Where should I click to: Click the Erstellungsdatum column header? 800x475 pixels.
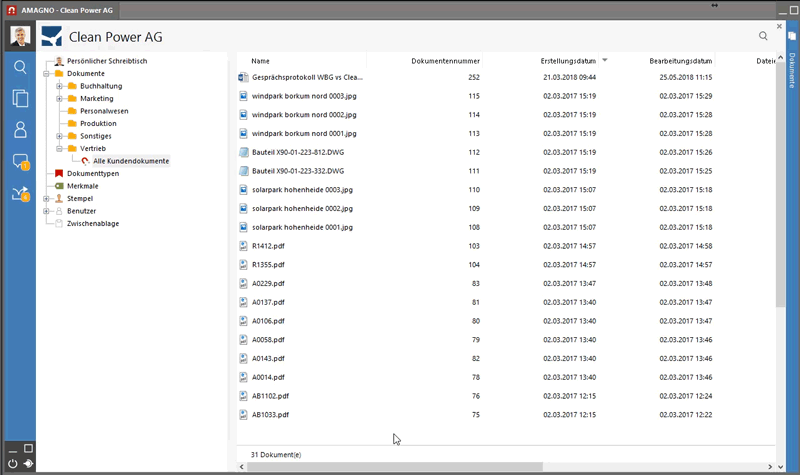coord(568,61)
